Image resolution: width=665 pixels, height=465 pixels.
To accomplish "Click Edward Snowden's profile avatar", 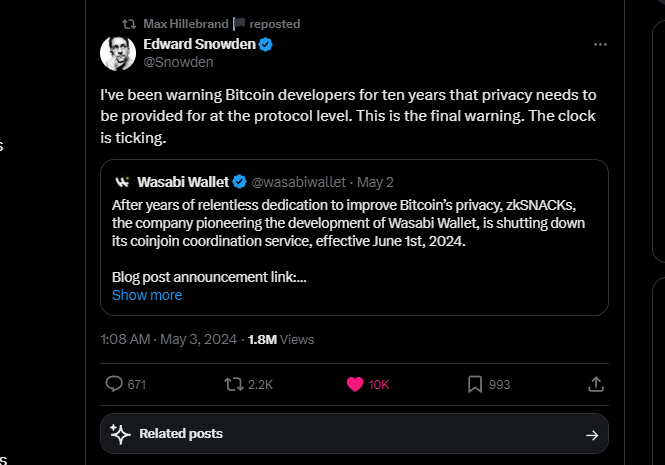I will [118, 53].
